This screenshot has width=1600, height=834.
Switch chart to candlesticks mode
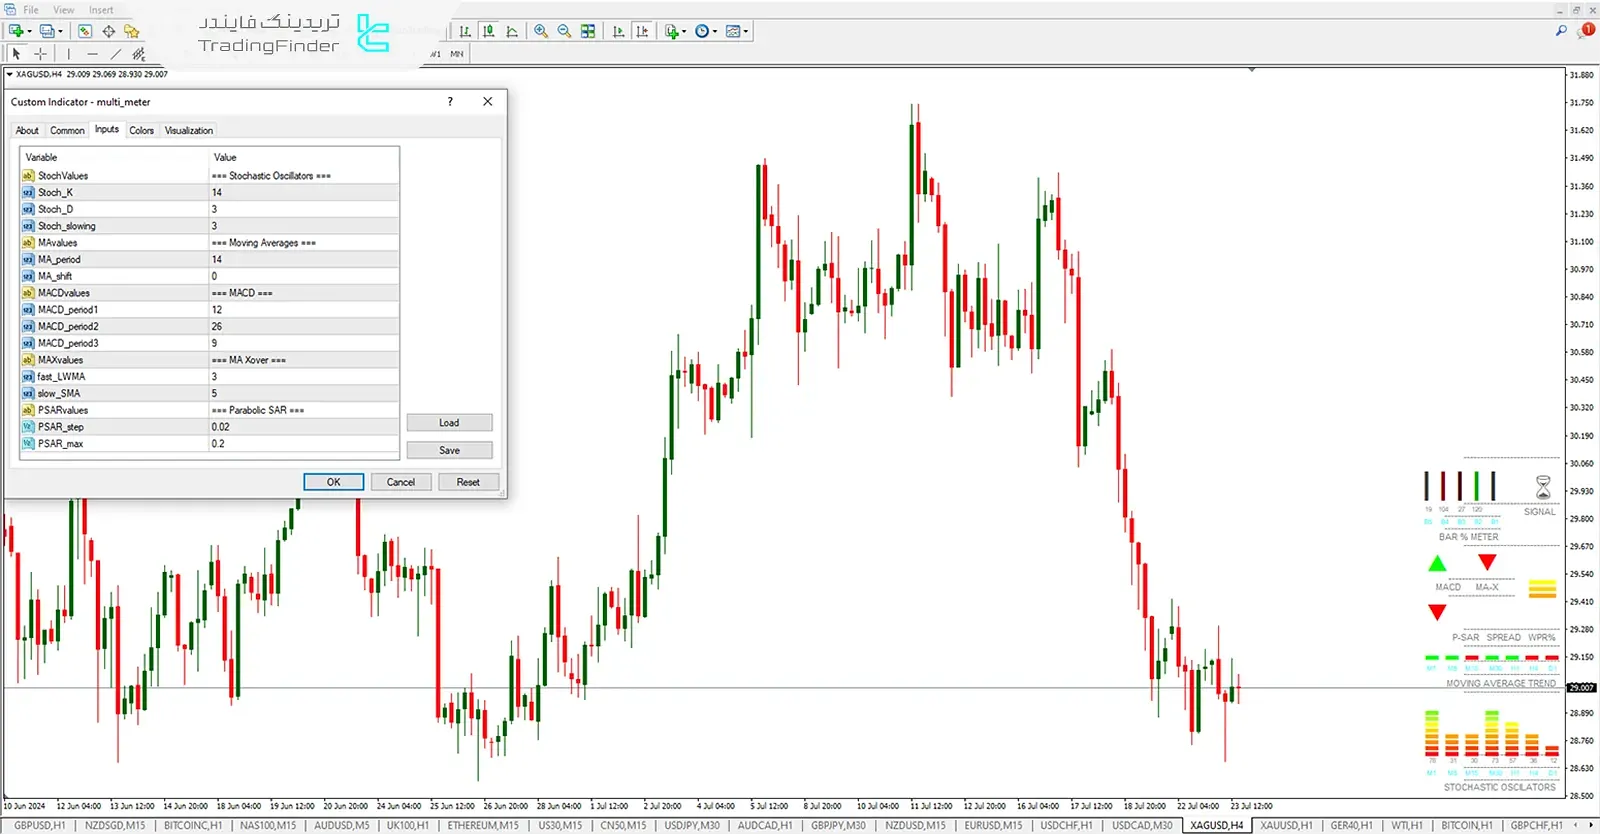pyautogui.click(x=488, y=31)
